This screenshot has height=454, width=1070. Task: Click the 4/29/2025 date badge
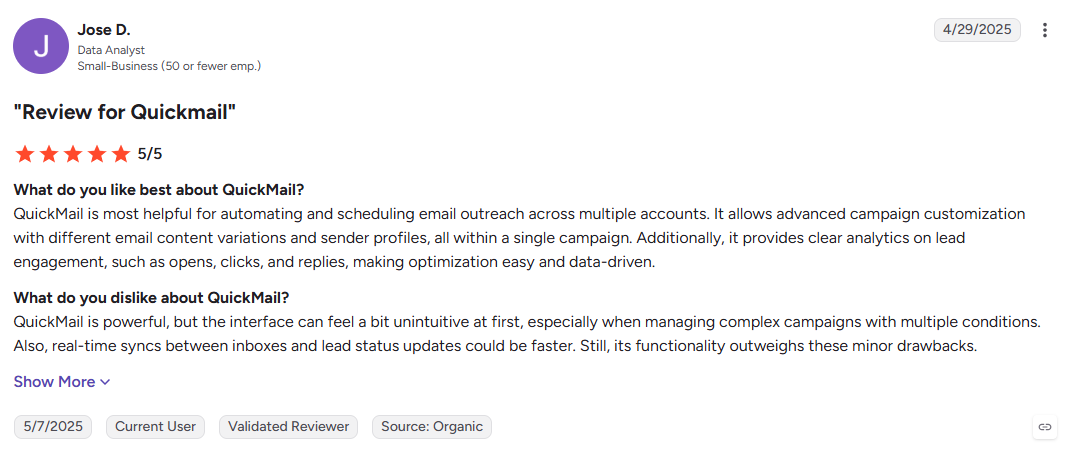tap(977, 30)
